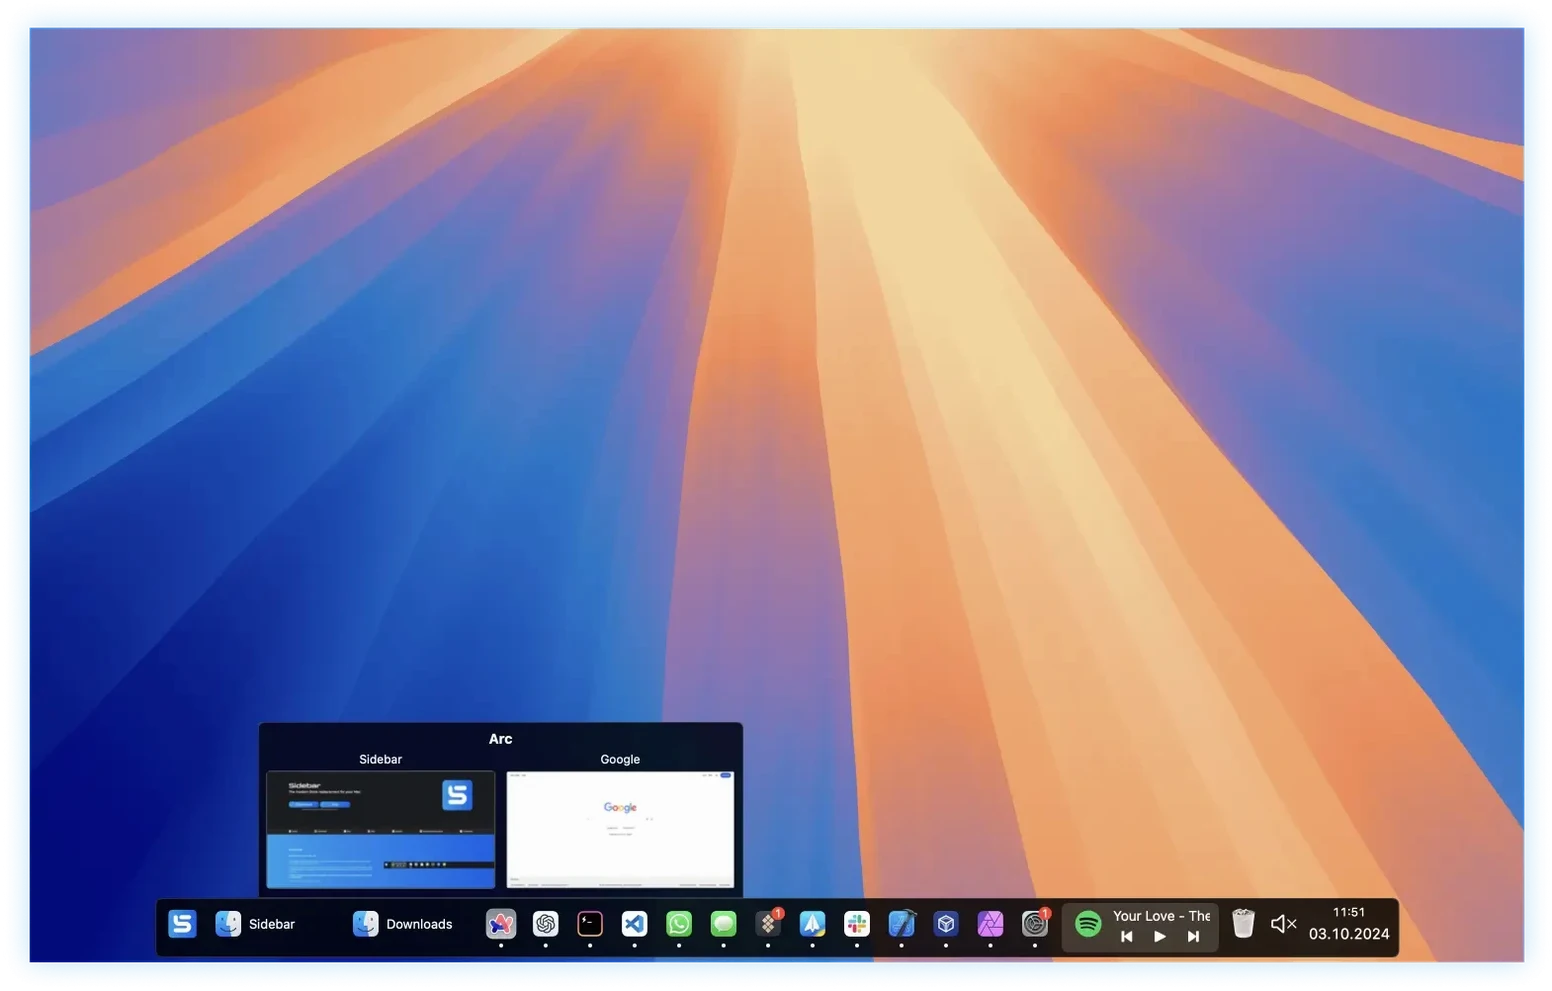
Task: Click the Sidebar label above preview
Action: (x=381, y=759)
